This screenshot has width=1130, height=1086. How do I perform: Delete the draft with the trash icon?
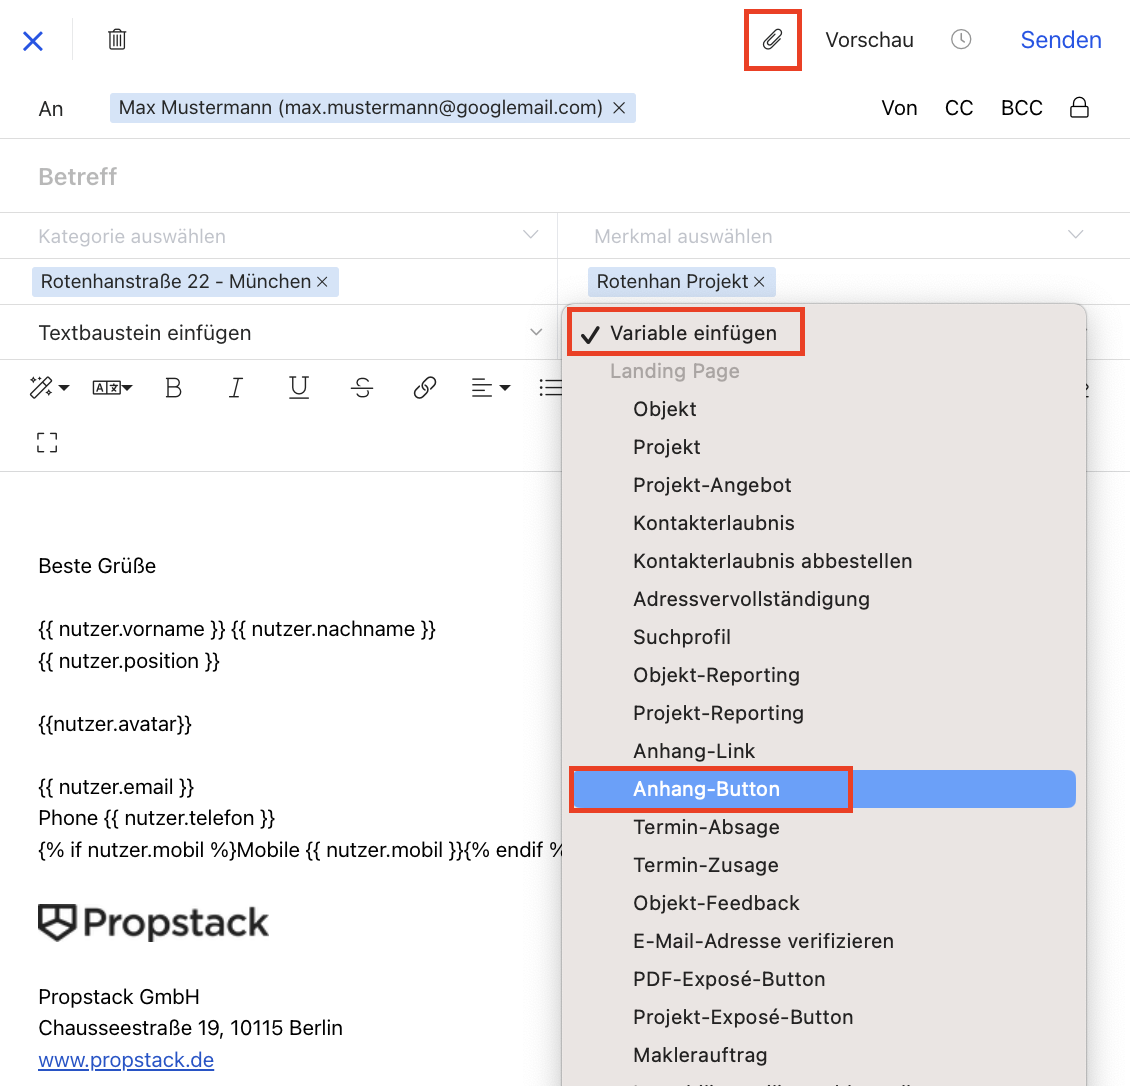tap(117, 40)
